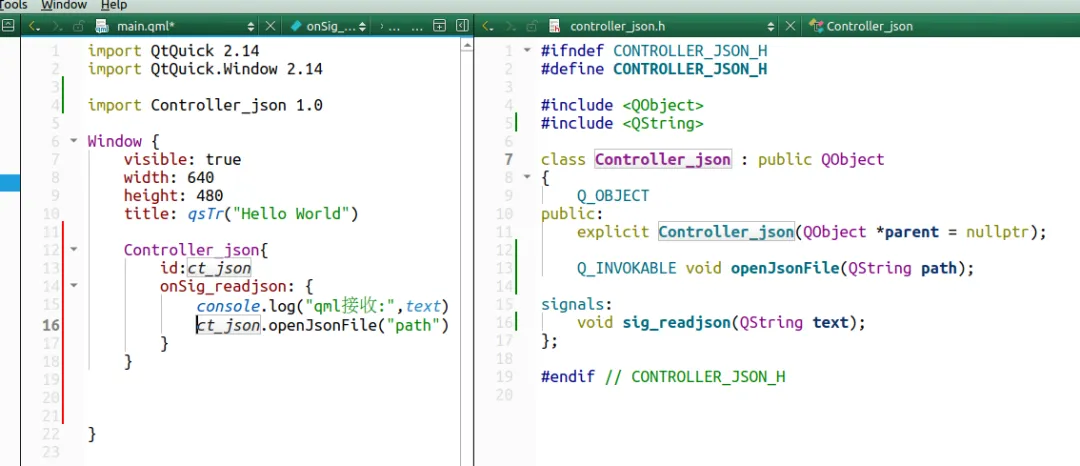Click '#endif // CONTROLLER_JSON_H' line
This screenshot has width=1080, height=466.
pyautogui.click(x=663, y=377)
